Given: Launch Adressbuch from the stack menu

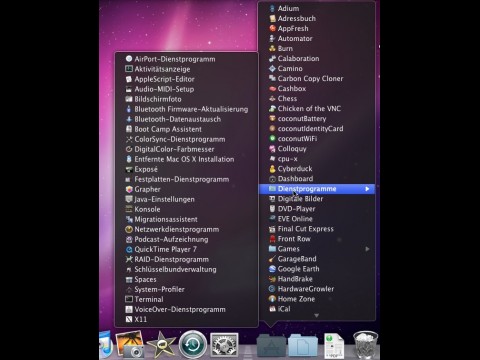Looking at the screenshot, I should [x=317, y=18].
